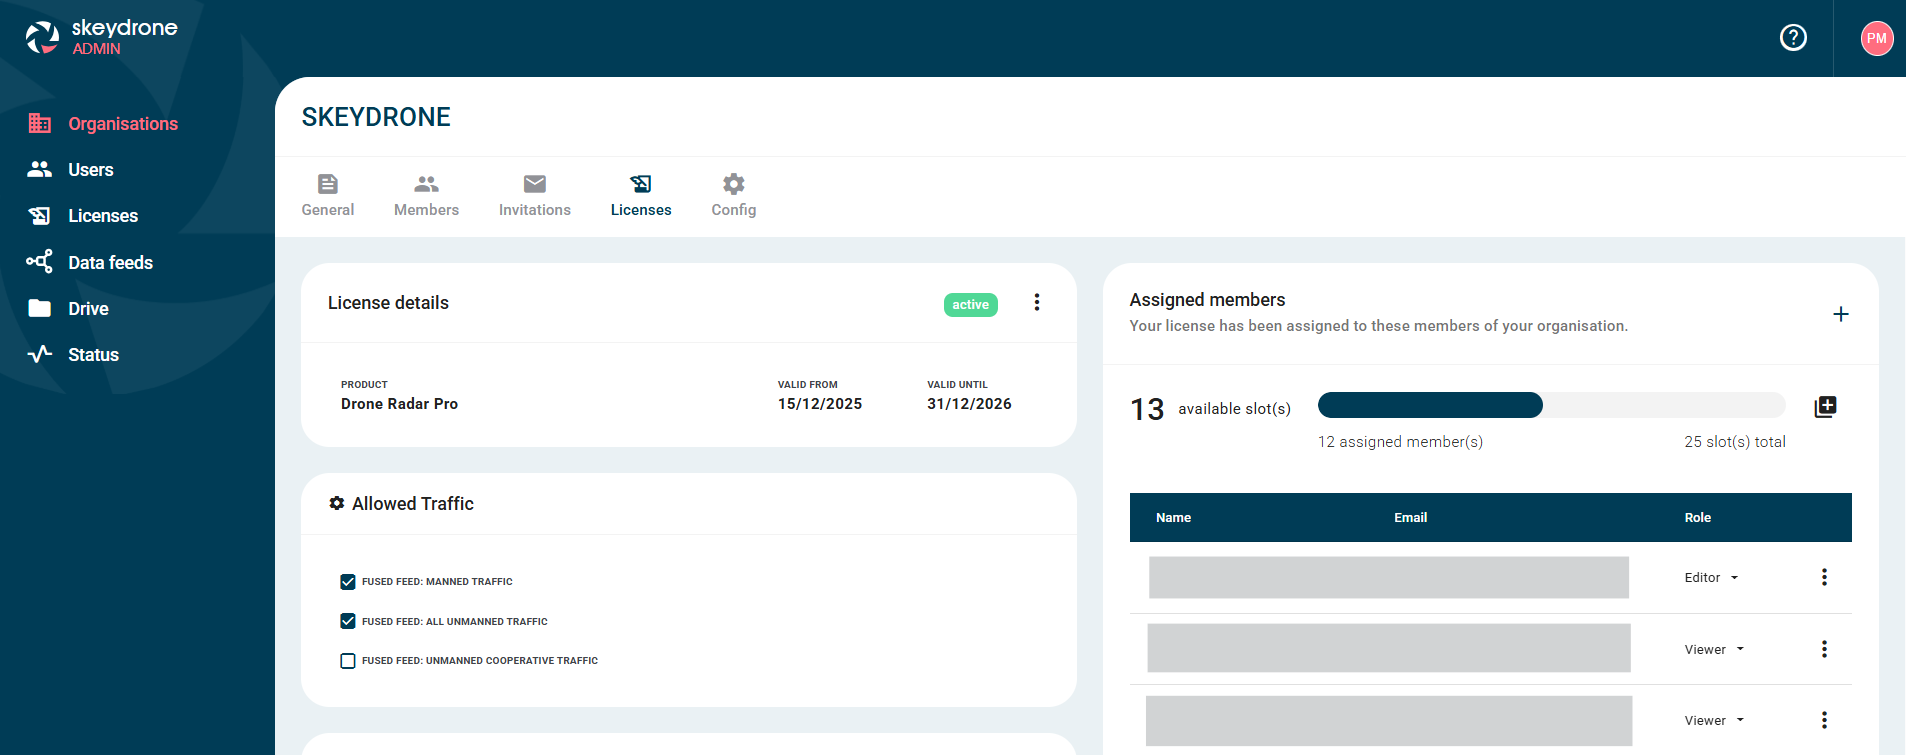Click the assigned slots progress bar
1906x755 pixels.
[1550, 405]
